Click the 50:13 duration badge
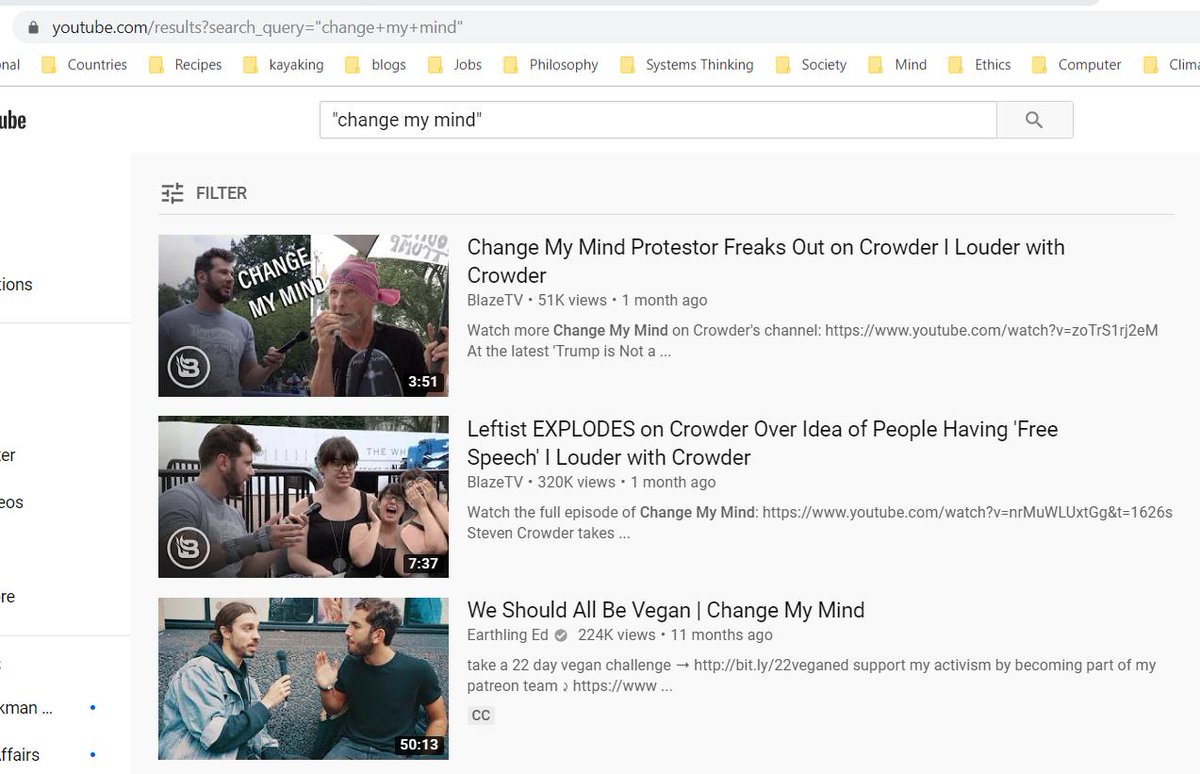This screenshot has width=1200, height=774. click(x=419, y=745)
